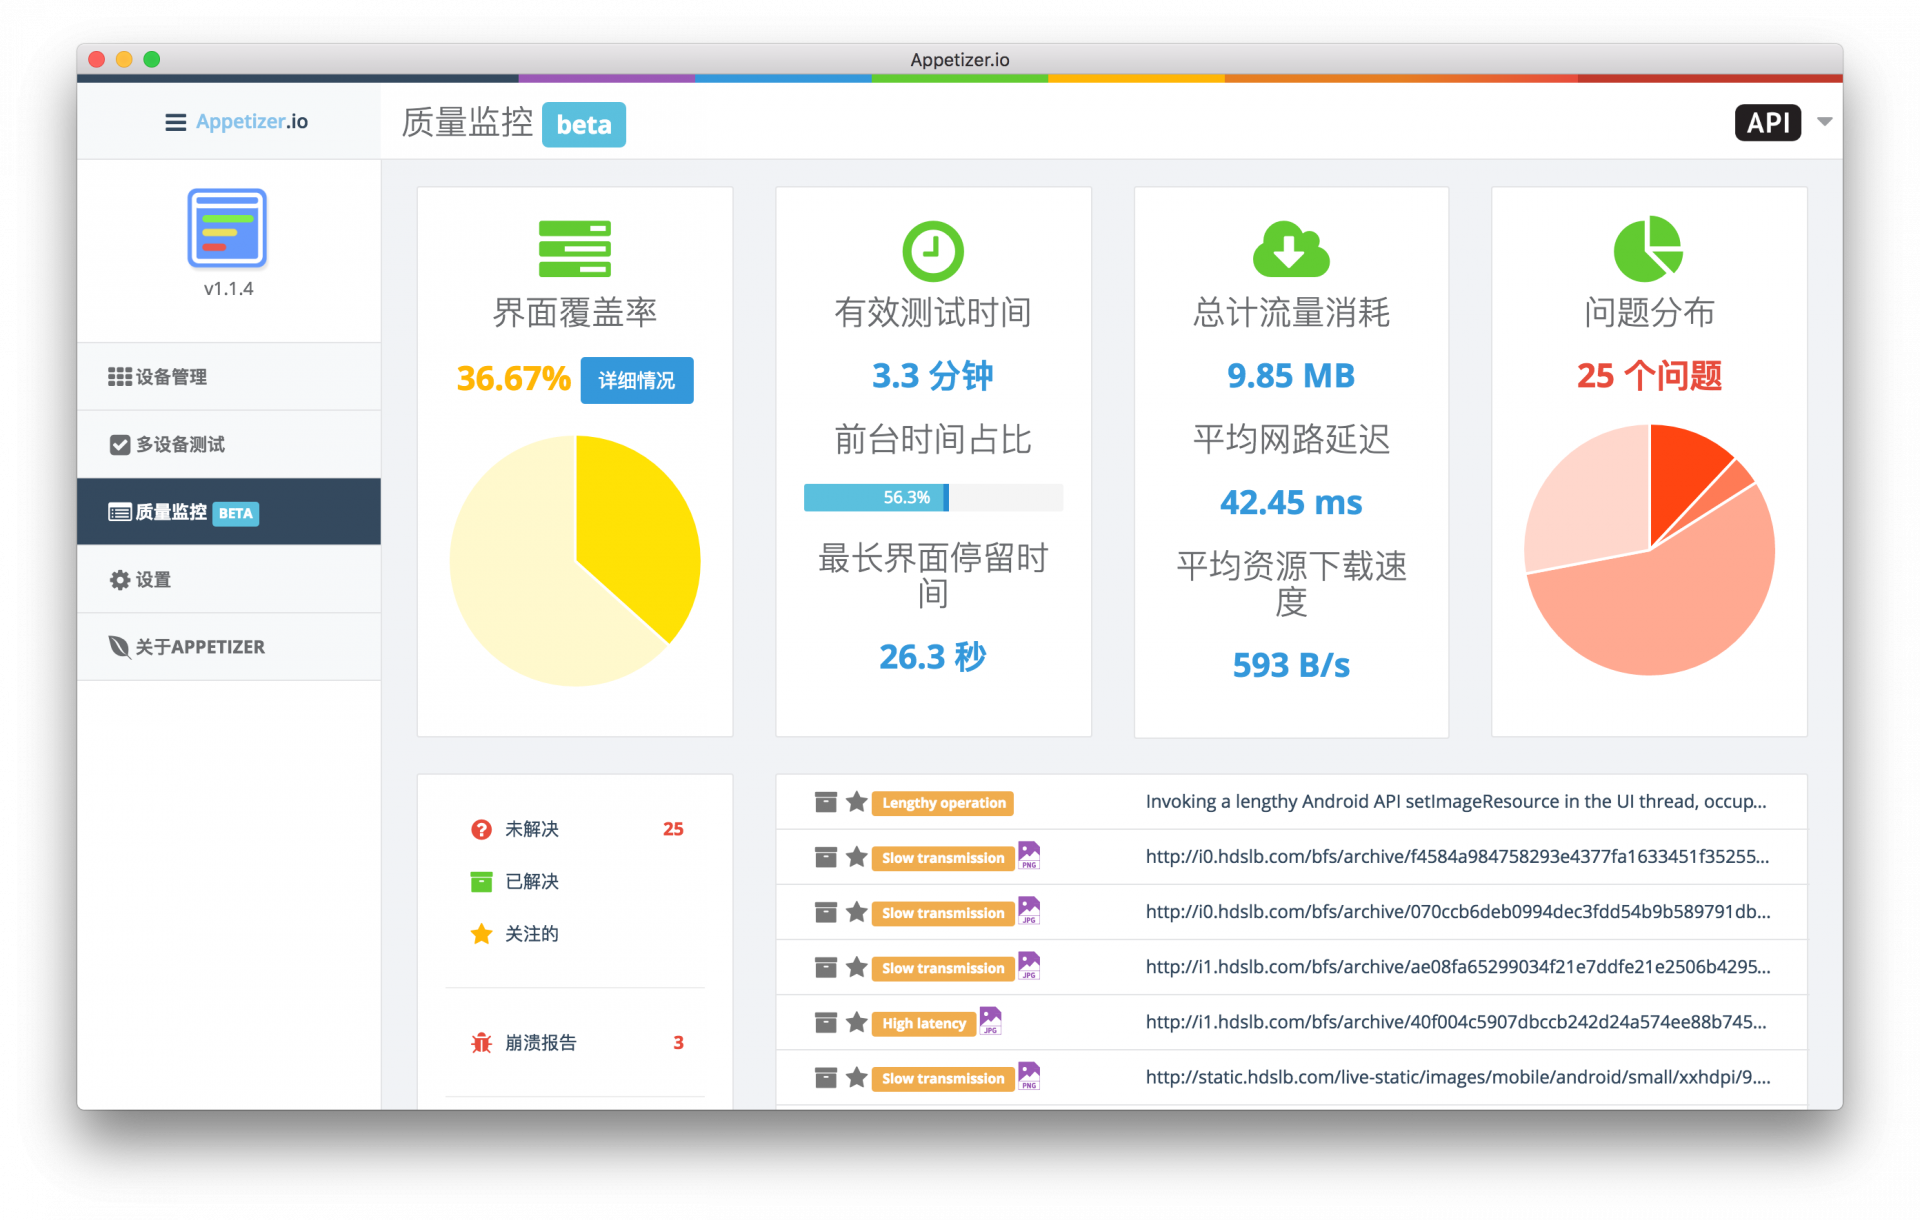This screenshot has width=1920, height=1220.
Task: Archive the 070ccb6d Slow transmission row
Action: (825, 912)
